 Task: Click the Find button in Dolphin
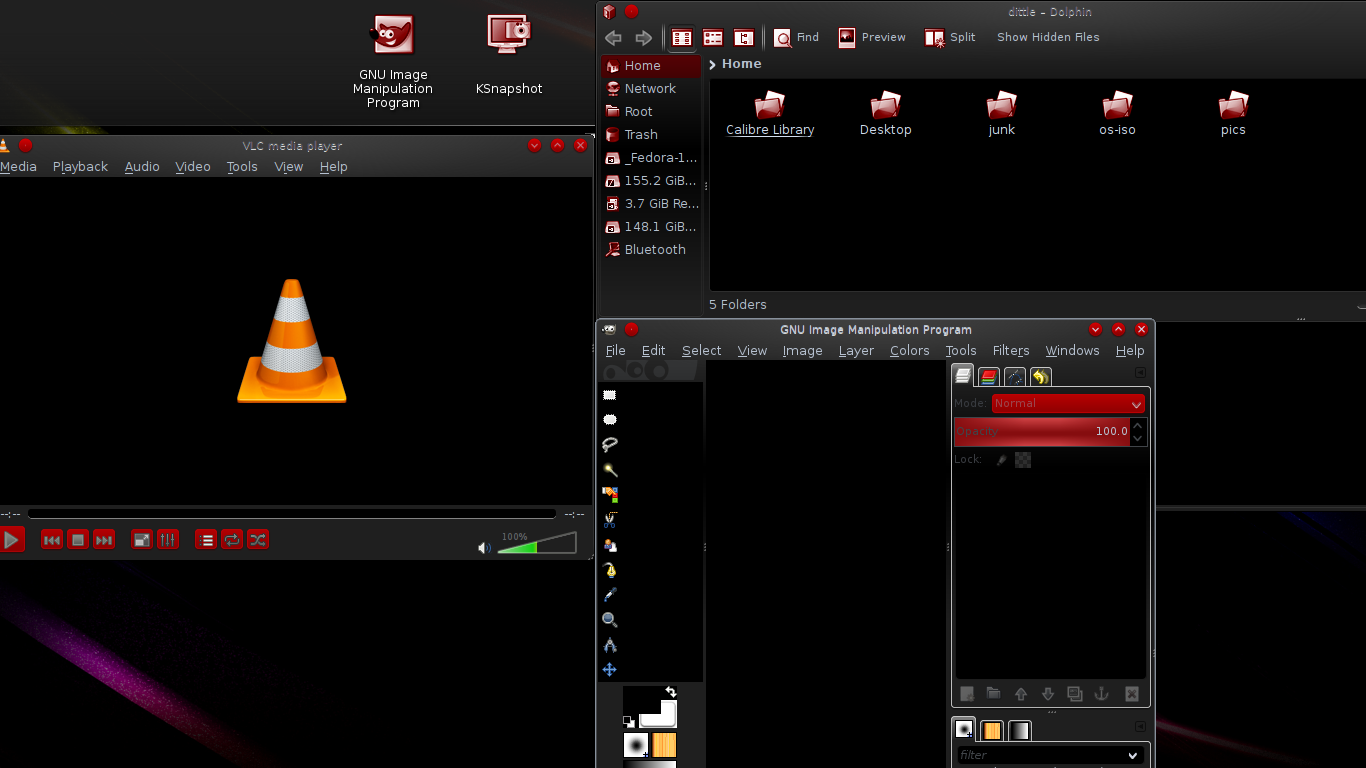(797, 38)
